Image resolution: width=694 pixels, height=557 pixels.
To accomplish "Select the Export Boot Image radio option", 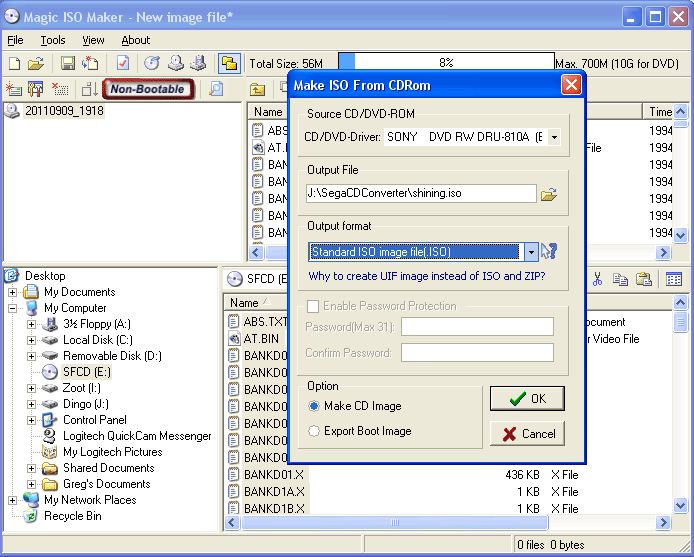I will coord(314,431).
